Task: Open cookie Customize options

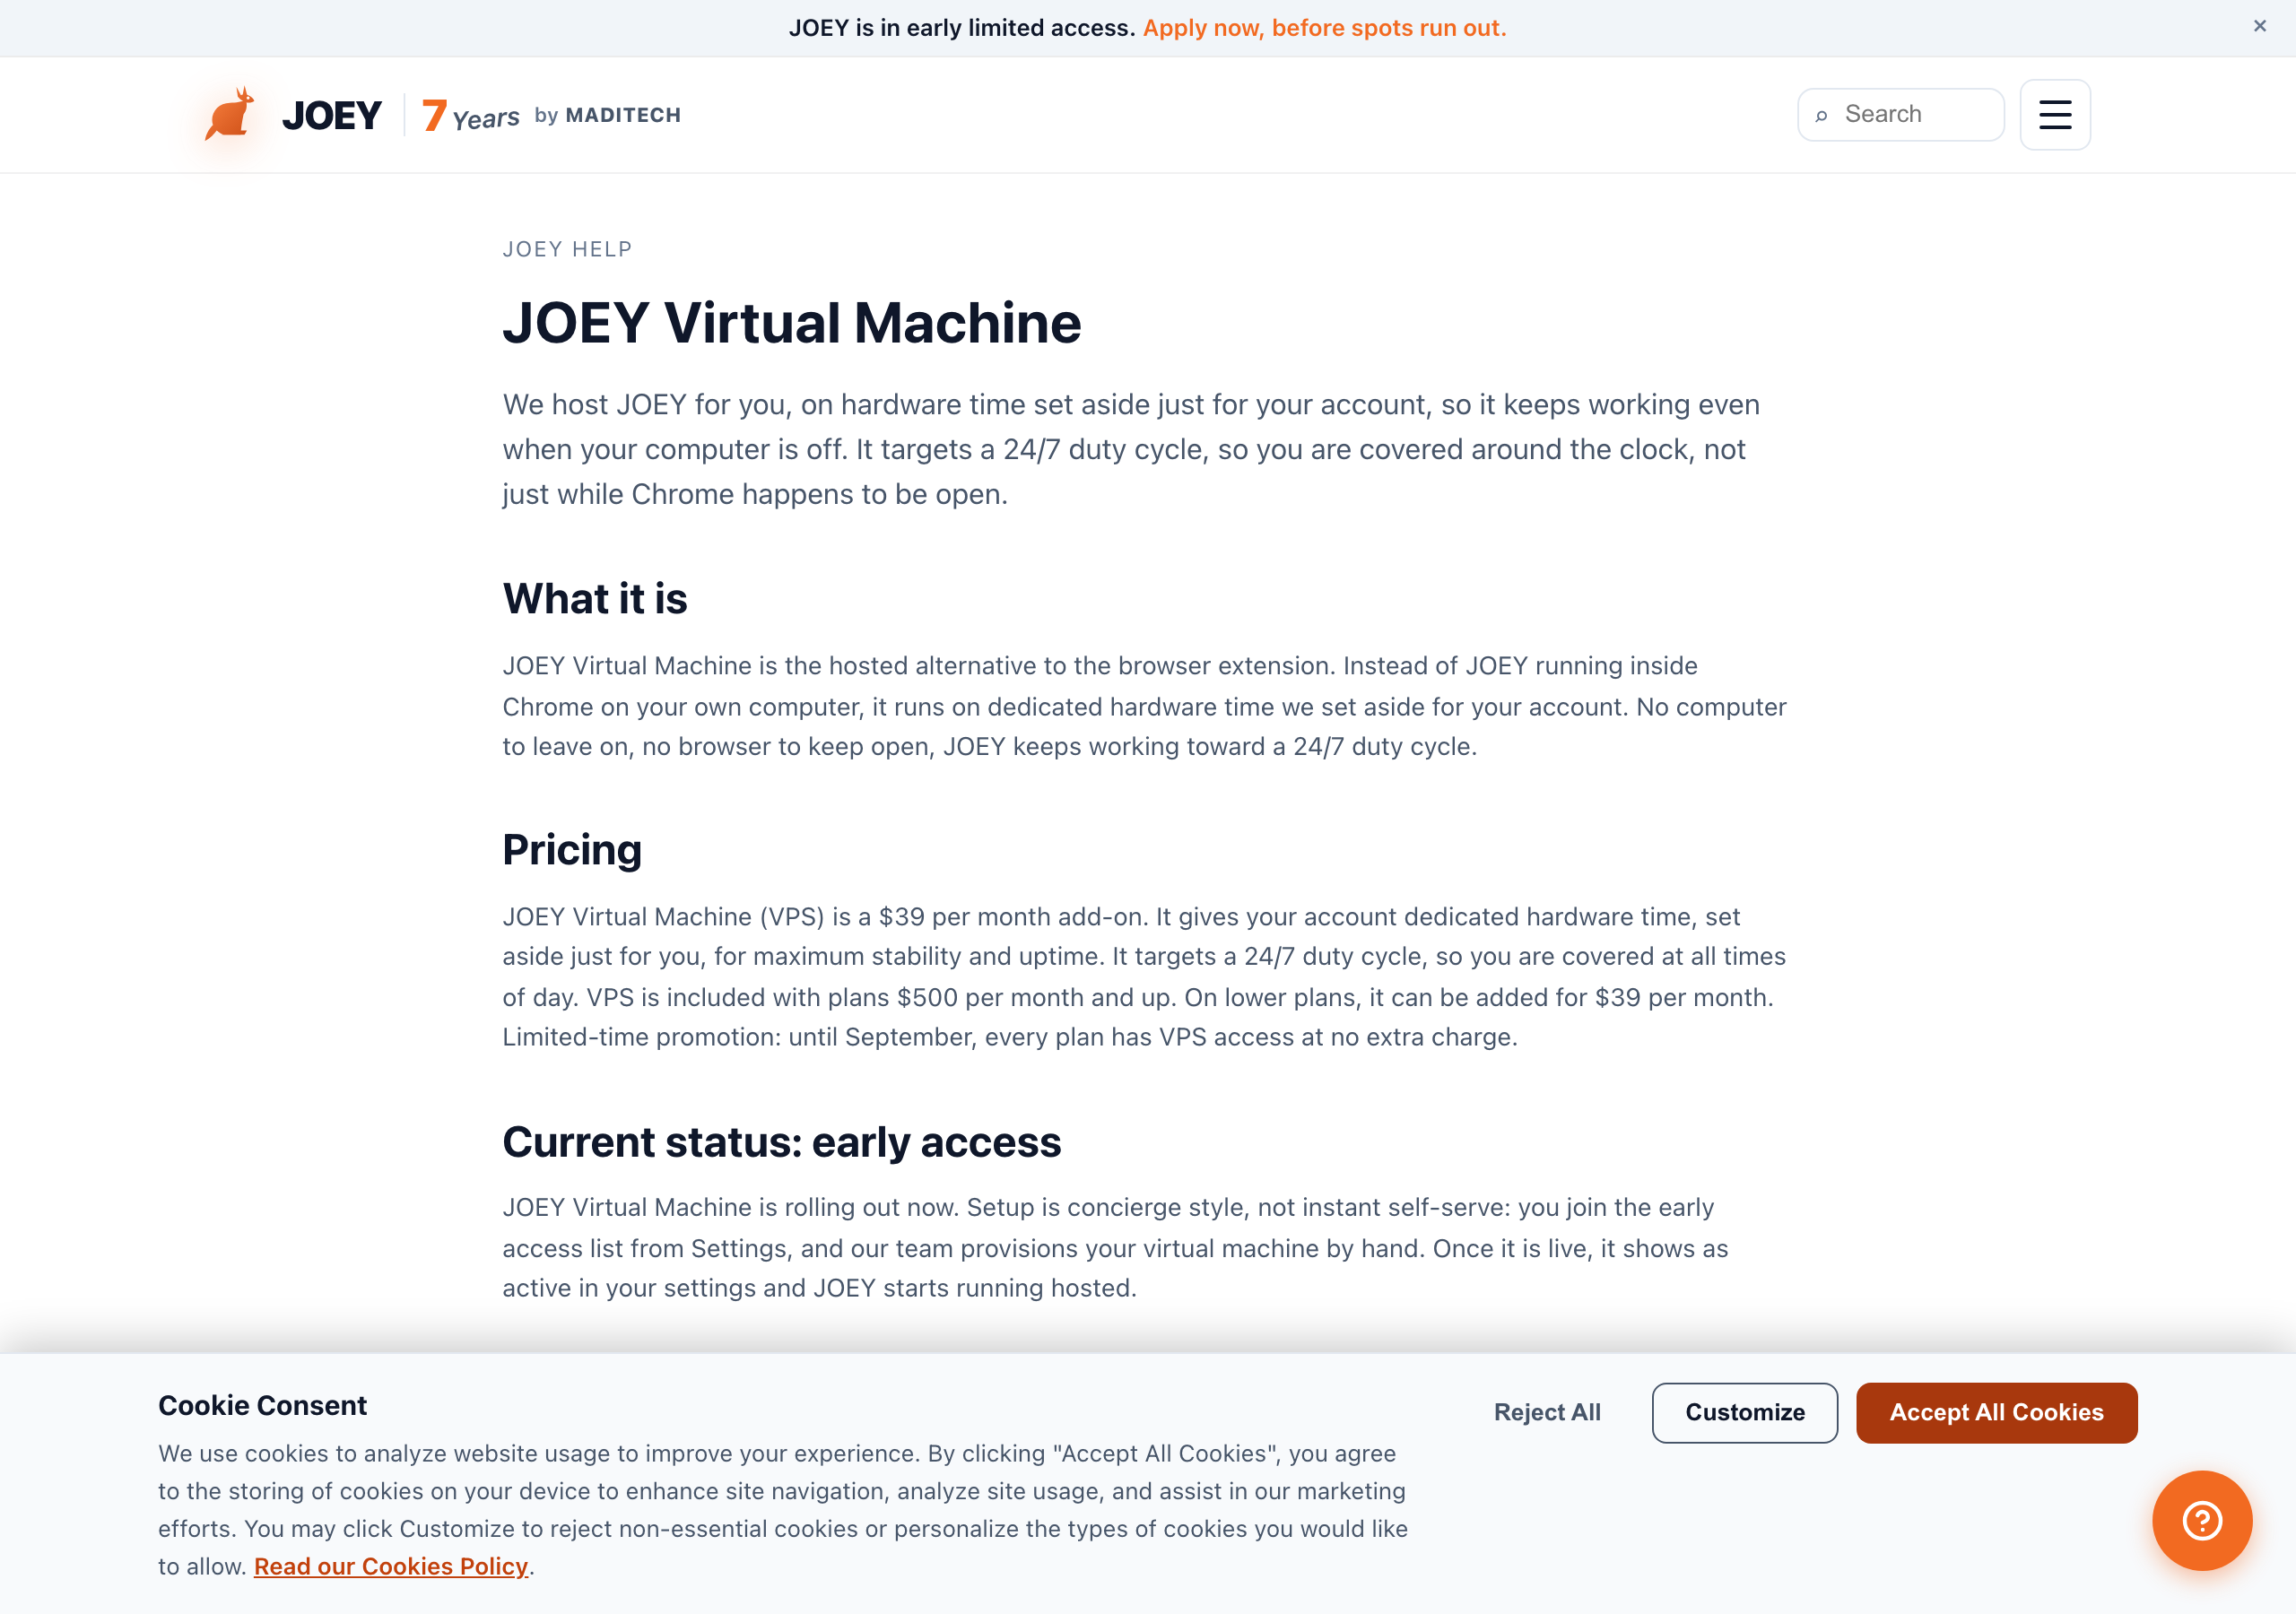Action: coord(1744,1412)
